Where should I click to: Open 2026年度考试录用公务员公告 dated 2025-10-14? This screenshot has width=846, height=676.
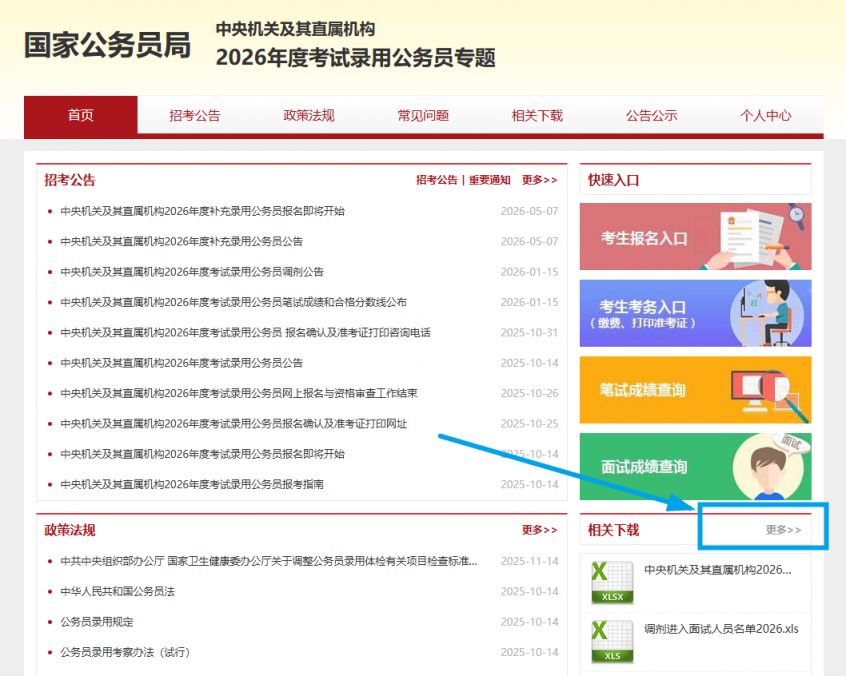[181, 363]
